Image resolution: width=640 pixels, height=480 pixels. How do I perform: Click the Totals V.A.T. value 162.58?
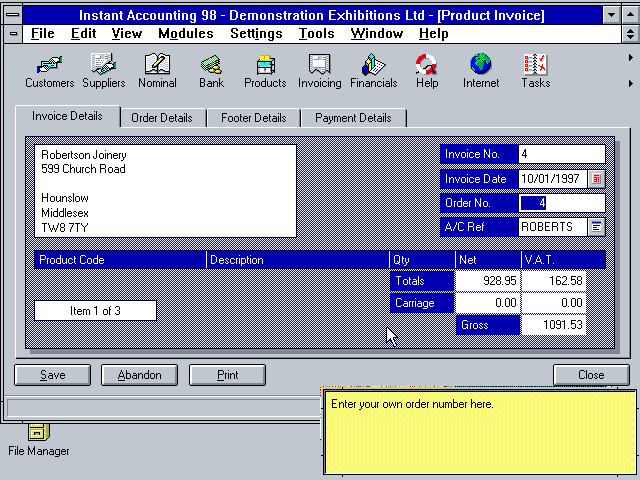[x=554, y=281]
